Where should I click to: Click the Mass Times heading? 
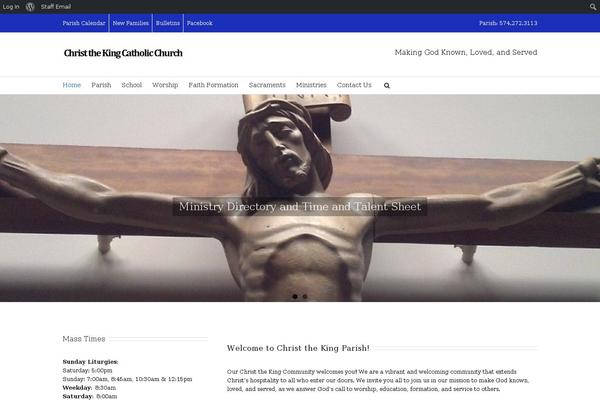84,339
